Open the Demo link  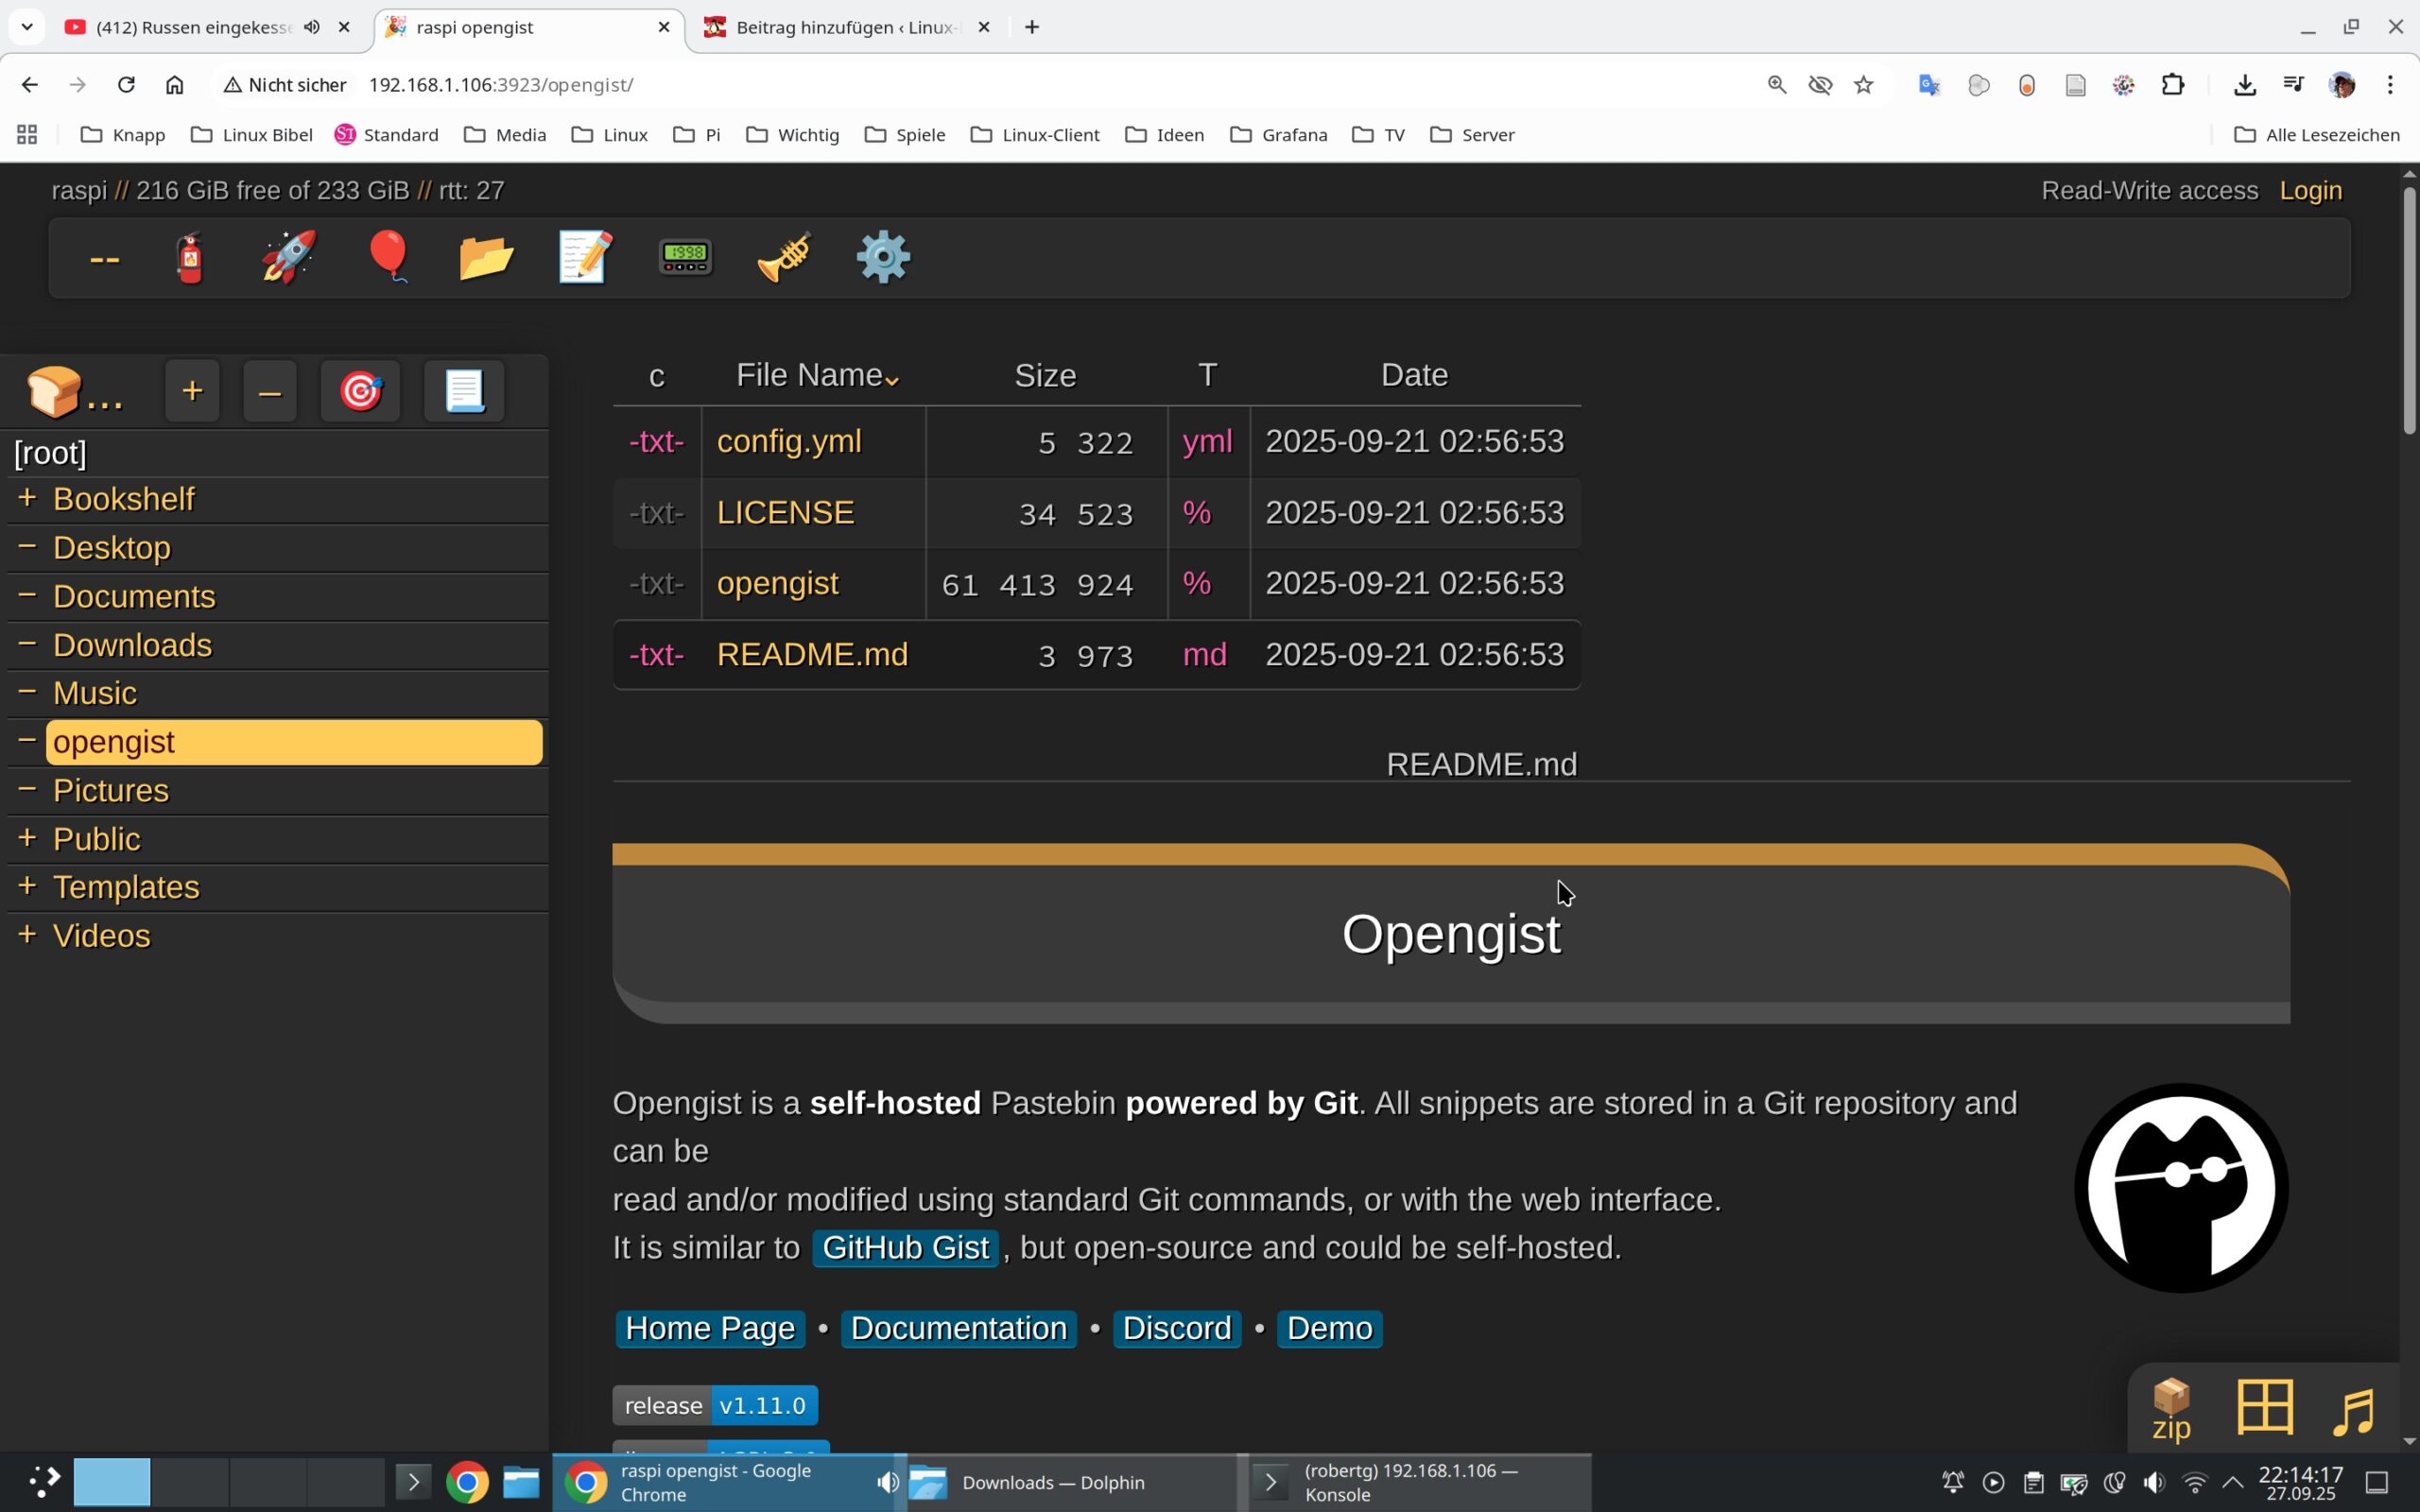1329,1328
